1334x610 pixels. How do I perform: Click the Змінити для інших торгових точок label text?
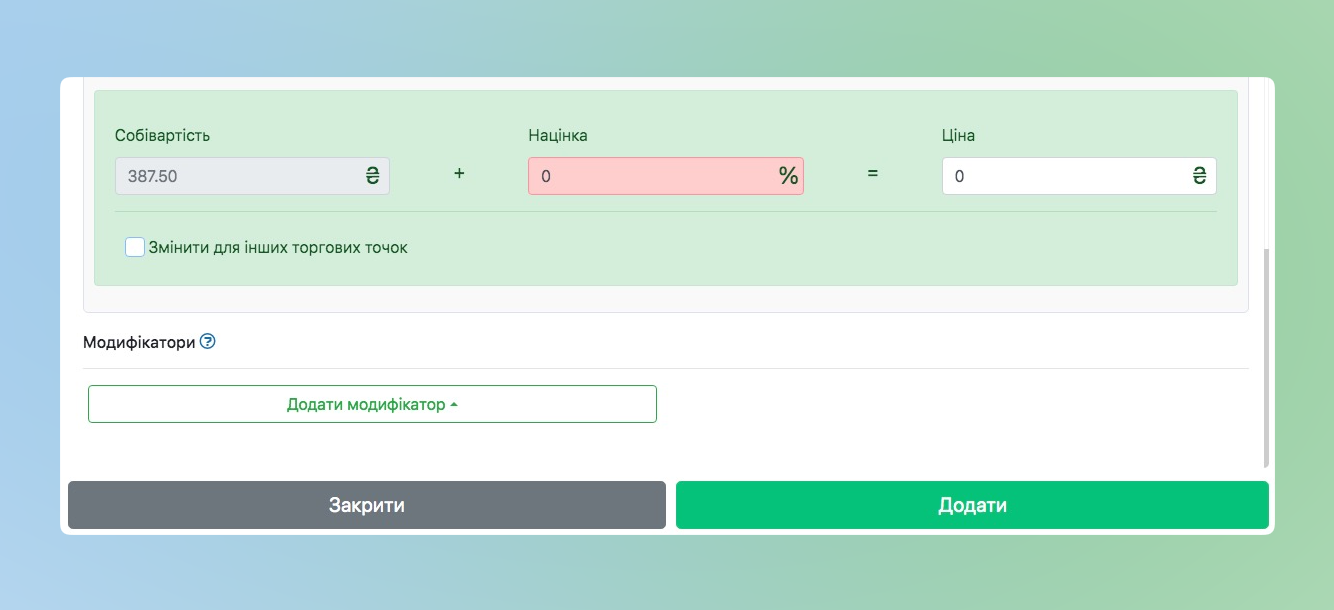278,247
